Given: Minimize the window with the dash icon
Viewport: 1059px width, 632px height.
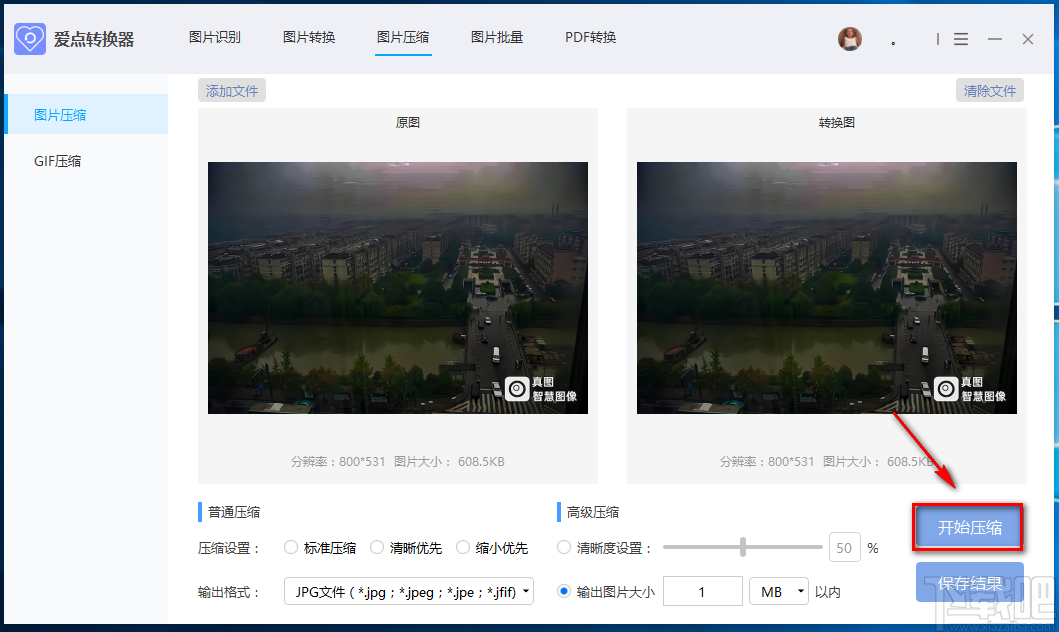Looking at the screenshot, I should [x=994, y=39].
